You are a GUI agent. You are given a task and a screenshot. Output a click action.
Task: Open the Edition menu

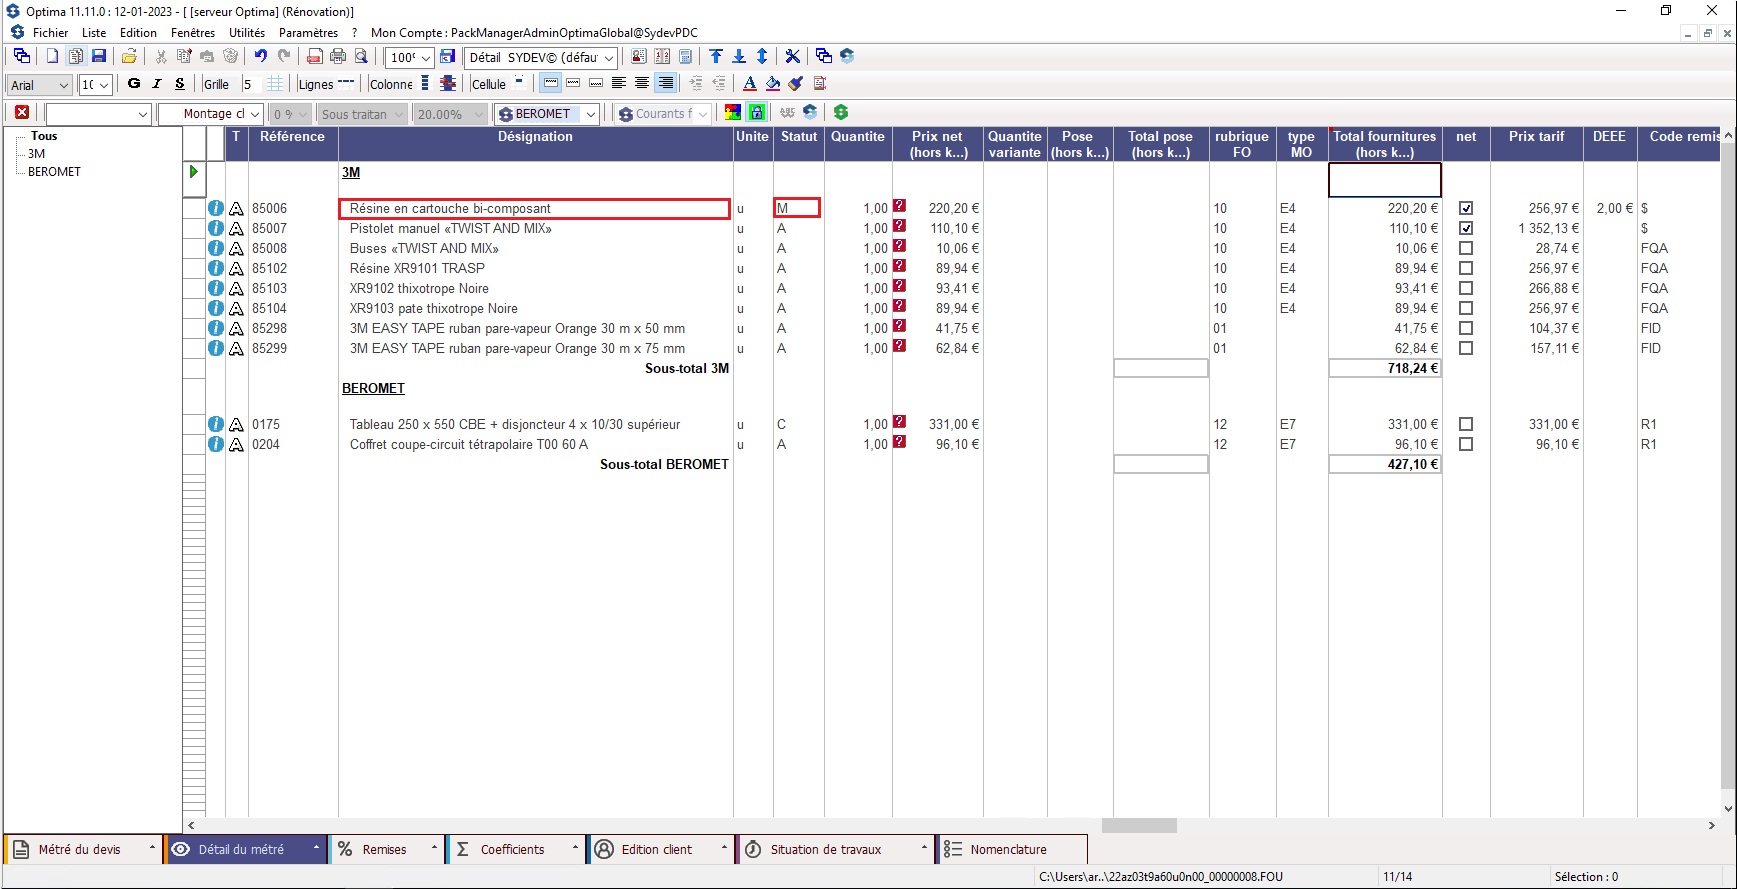[138, 33]
